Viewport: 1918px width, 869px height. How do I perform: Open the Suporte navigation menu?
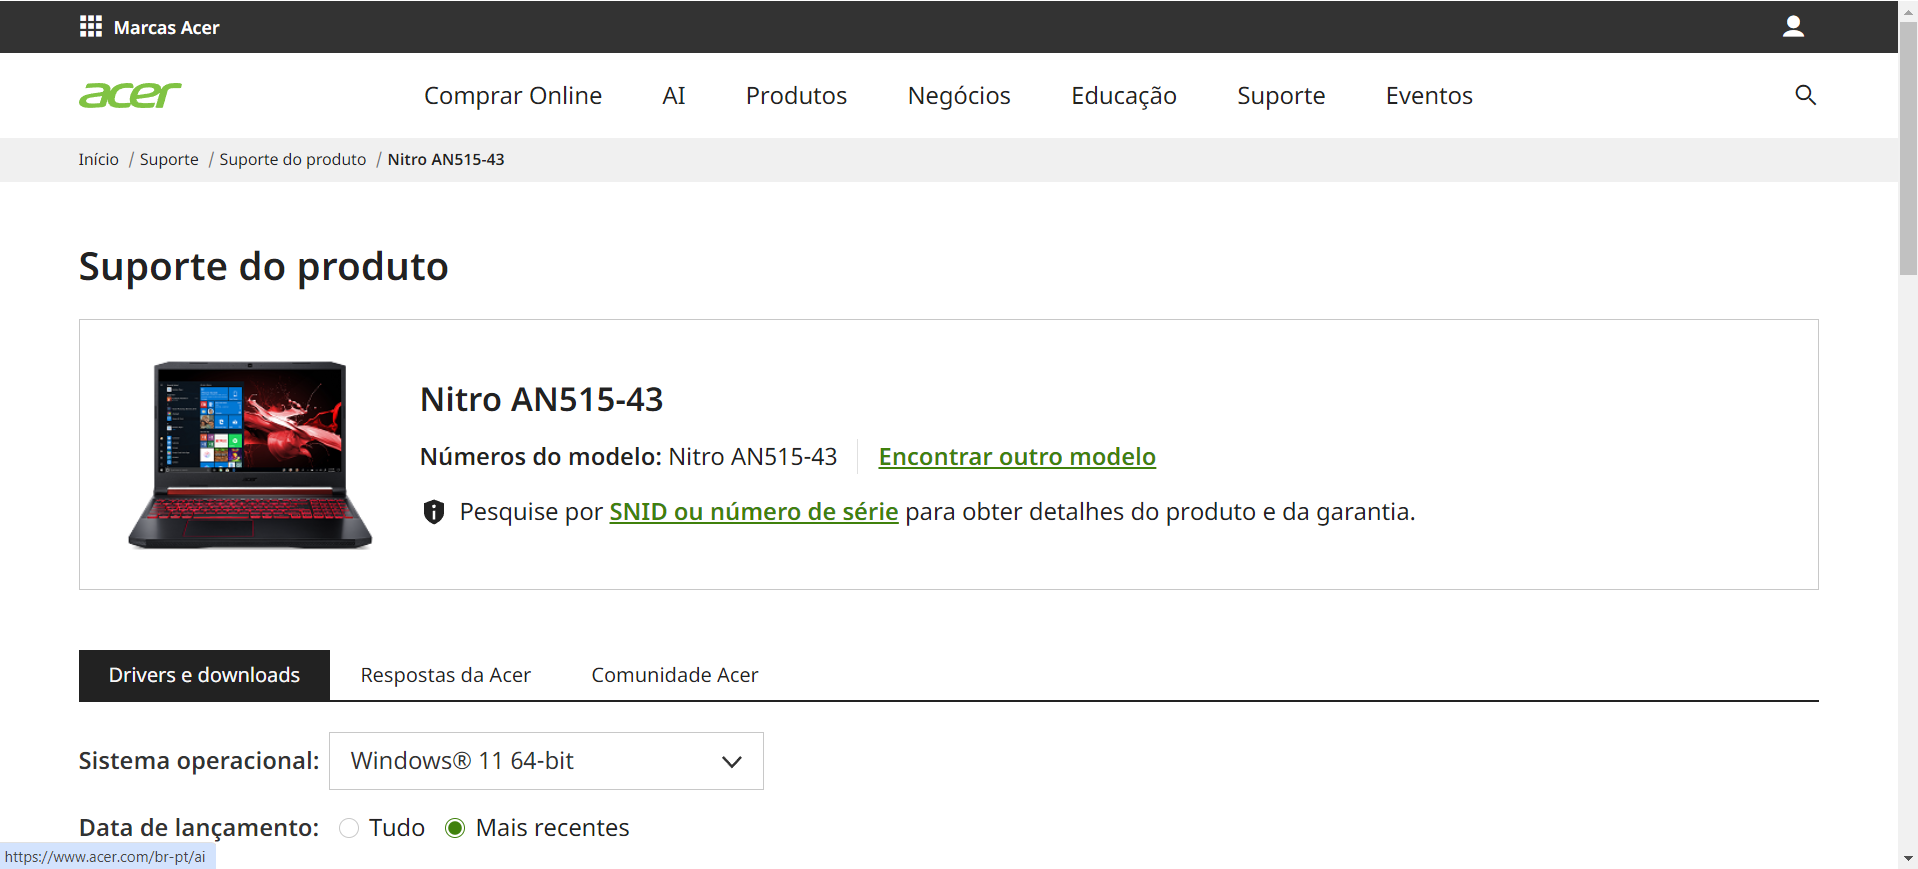[1281, 96]
